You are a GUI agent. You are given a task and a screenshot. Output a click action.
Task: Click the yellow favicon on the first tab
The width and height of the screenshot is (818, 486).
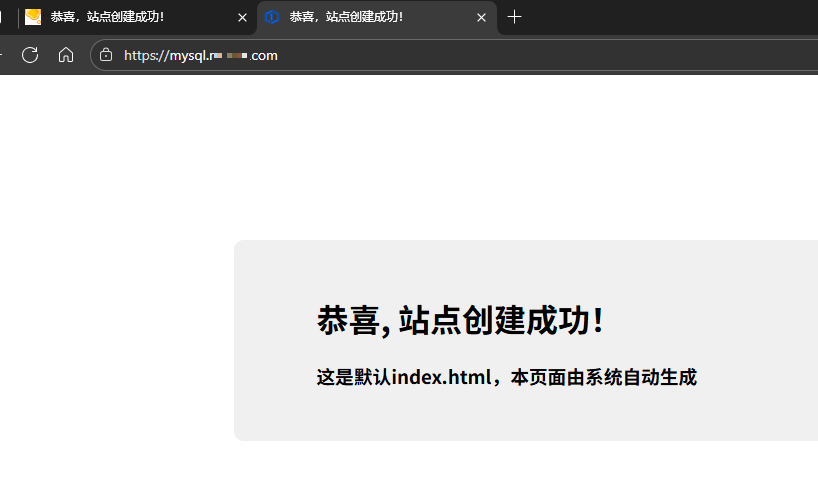tap(33, 17)
